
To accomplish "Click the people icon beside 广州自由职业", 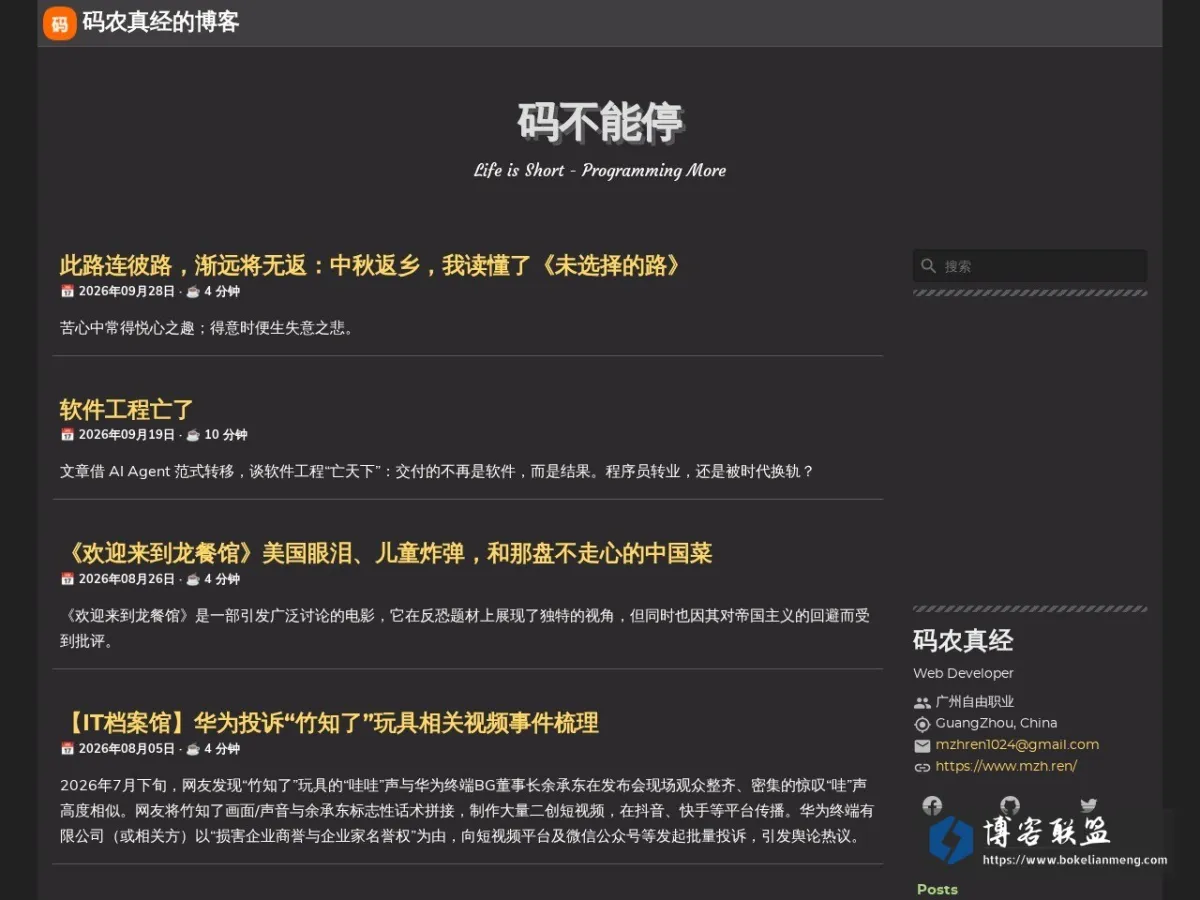I will tap(922, 703).
